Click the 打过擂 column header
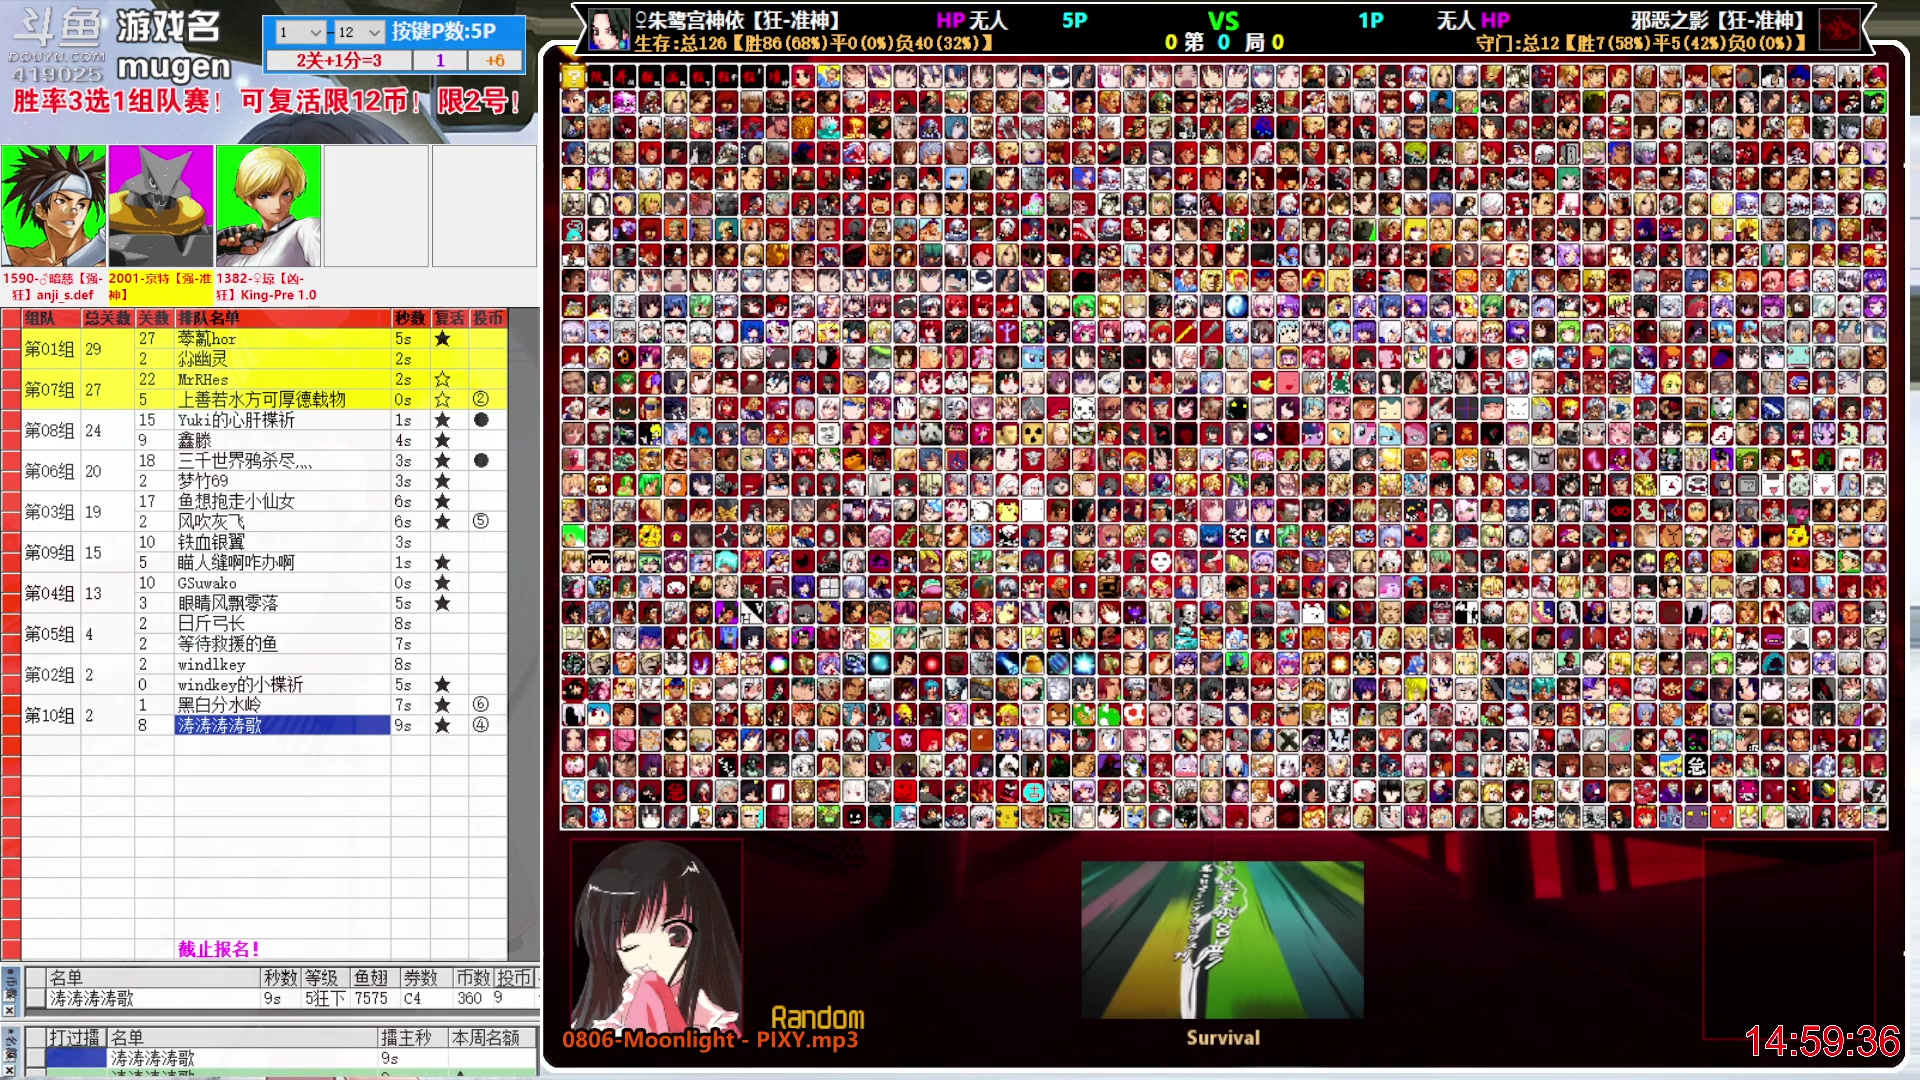 [75, 1038]
